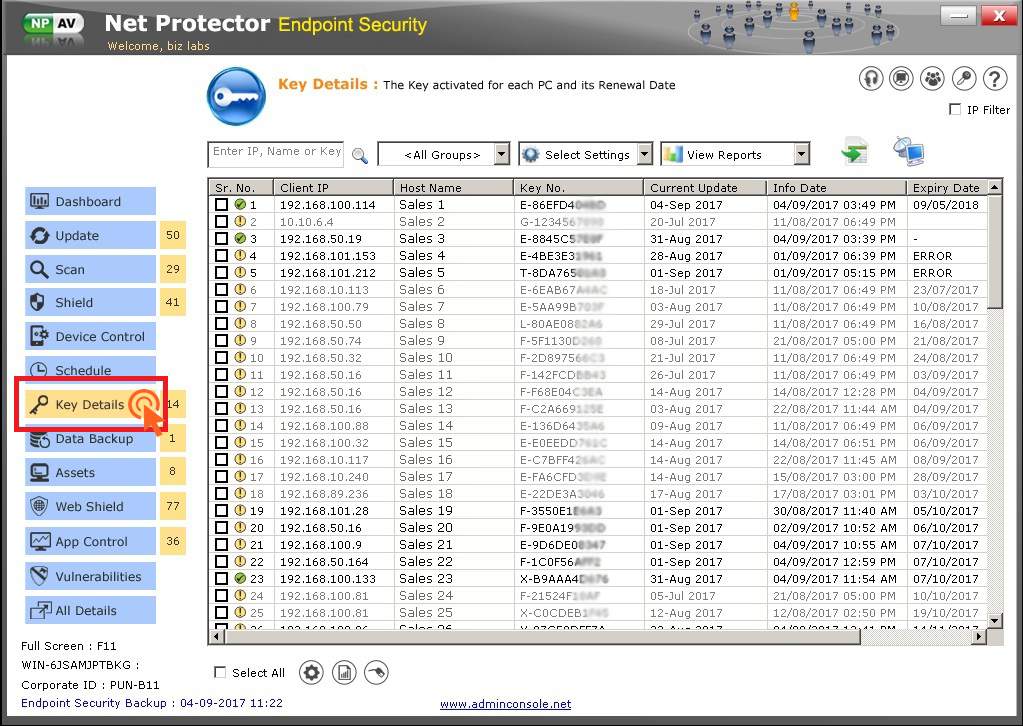Open Web Shield section
This screenshot has height=726, width=1023.
91,506
